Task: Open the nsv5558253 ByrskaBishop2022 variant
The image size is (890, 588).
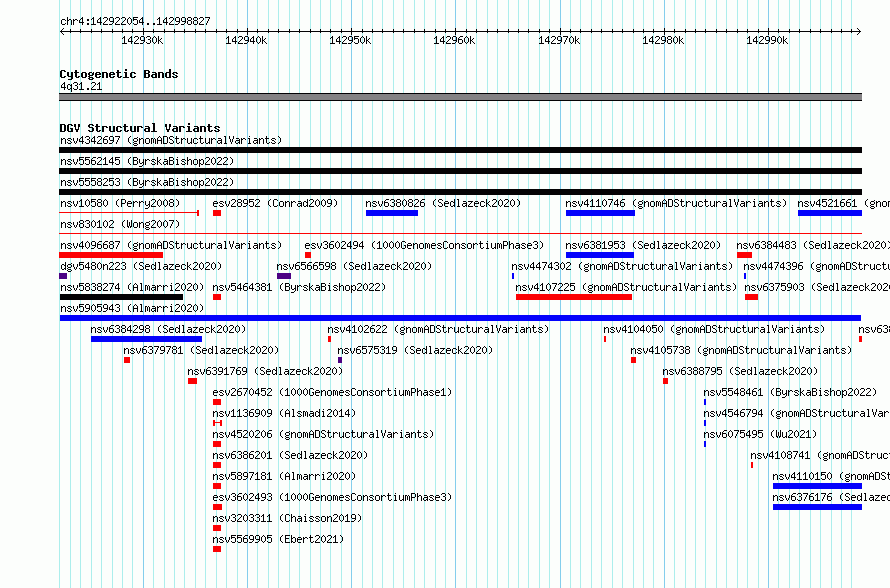Action: click(147, 182)
